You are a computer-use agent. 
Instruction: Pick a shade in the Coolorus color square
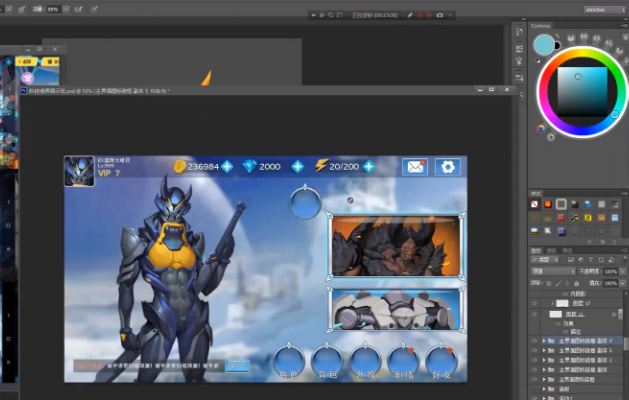coord(582,92)
